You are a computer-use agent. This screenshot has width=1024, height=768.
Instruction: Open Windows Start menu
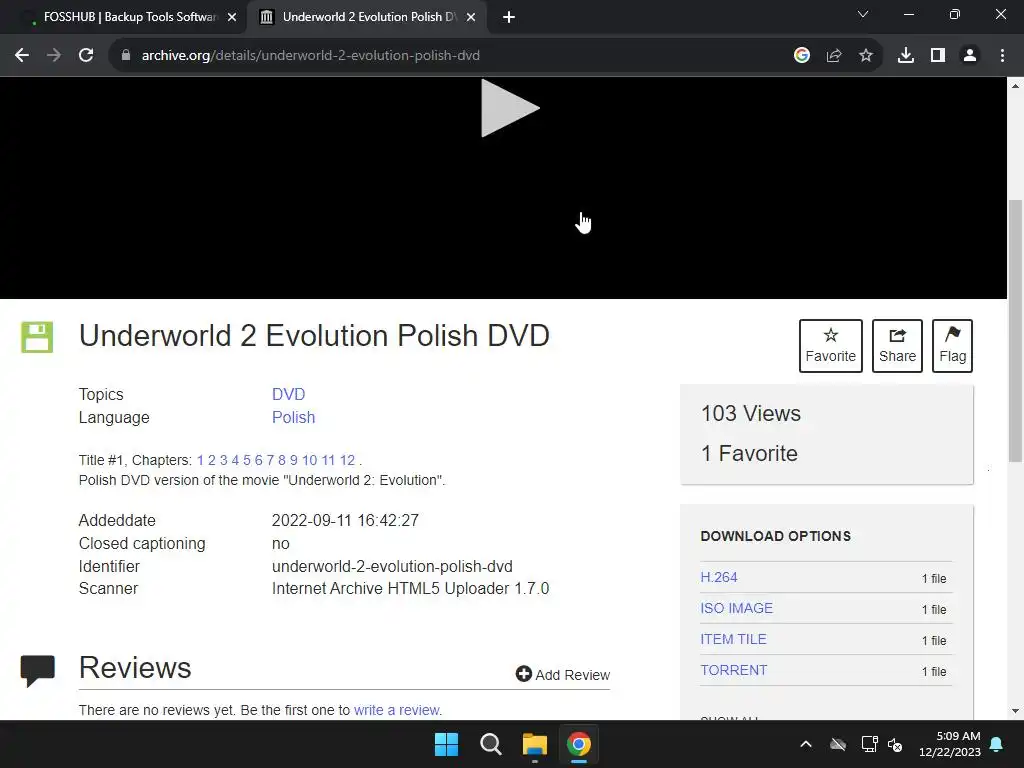click(447, 744)
